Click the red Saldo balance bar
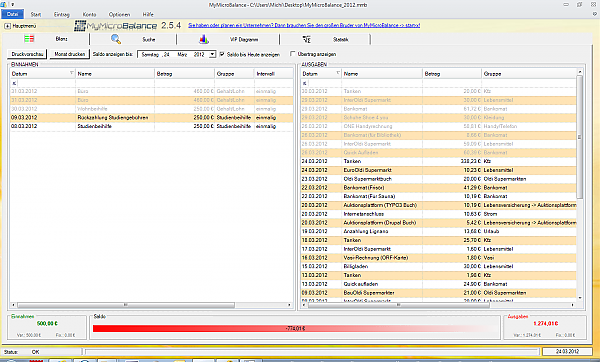The height and width of the screenshot is (362, 600). click(295, 328)
